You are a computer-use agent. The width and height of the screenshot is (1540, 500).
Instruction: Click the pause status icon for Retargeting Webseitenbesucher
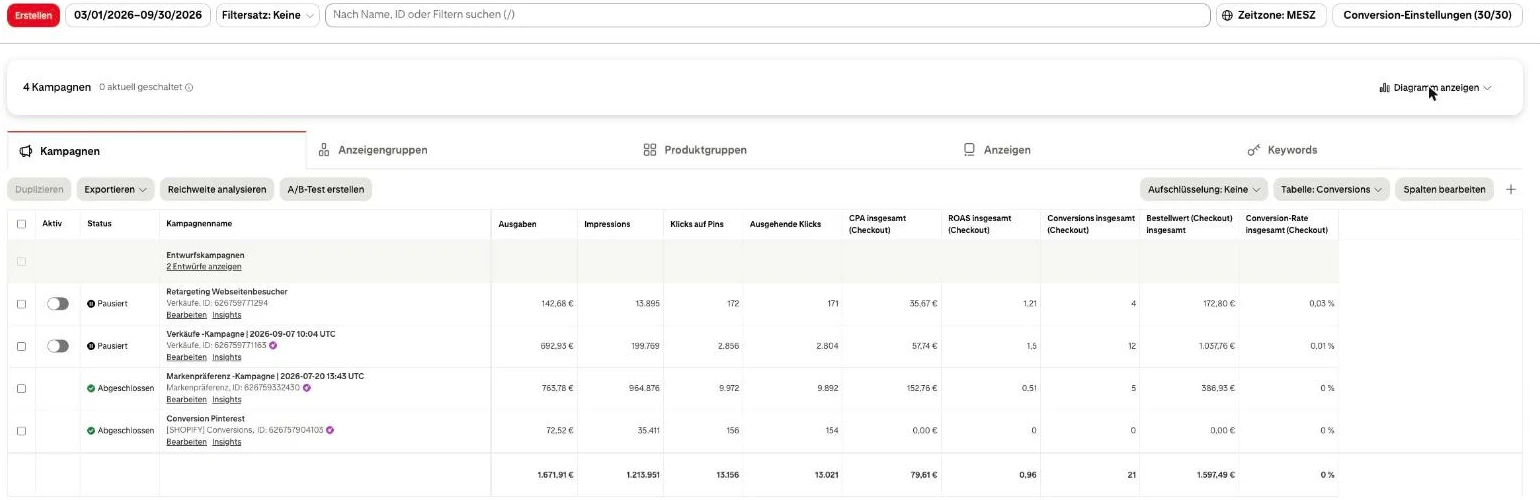tap(91, 303)
